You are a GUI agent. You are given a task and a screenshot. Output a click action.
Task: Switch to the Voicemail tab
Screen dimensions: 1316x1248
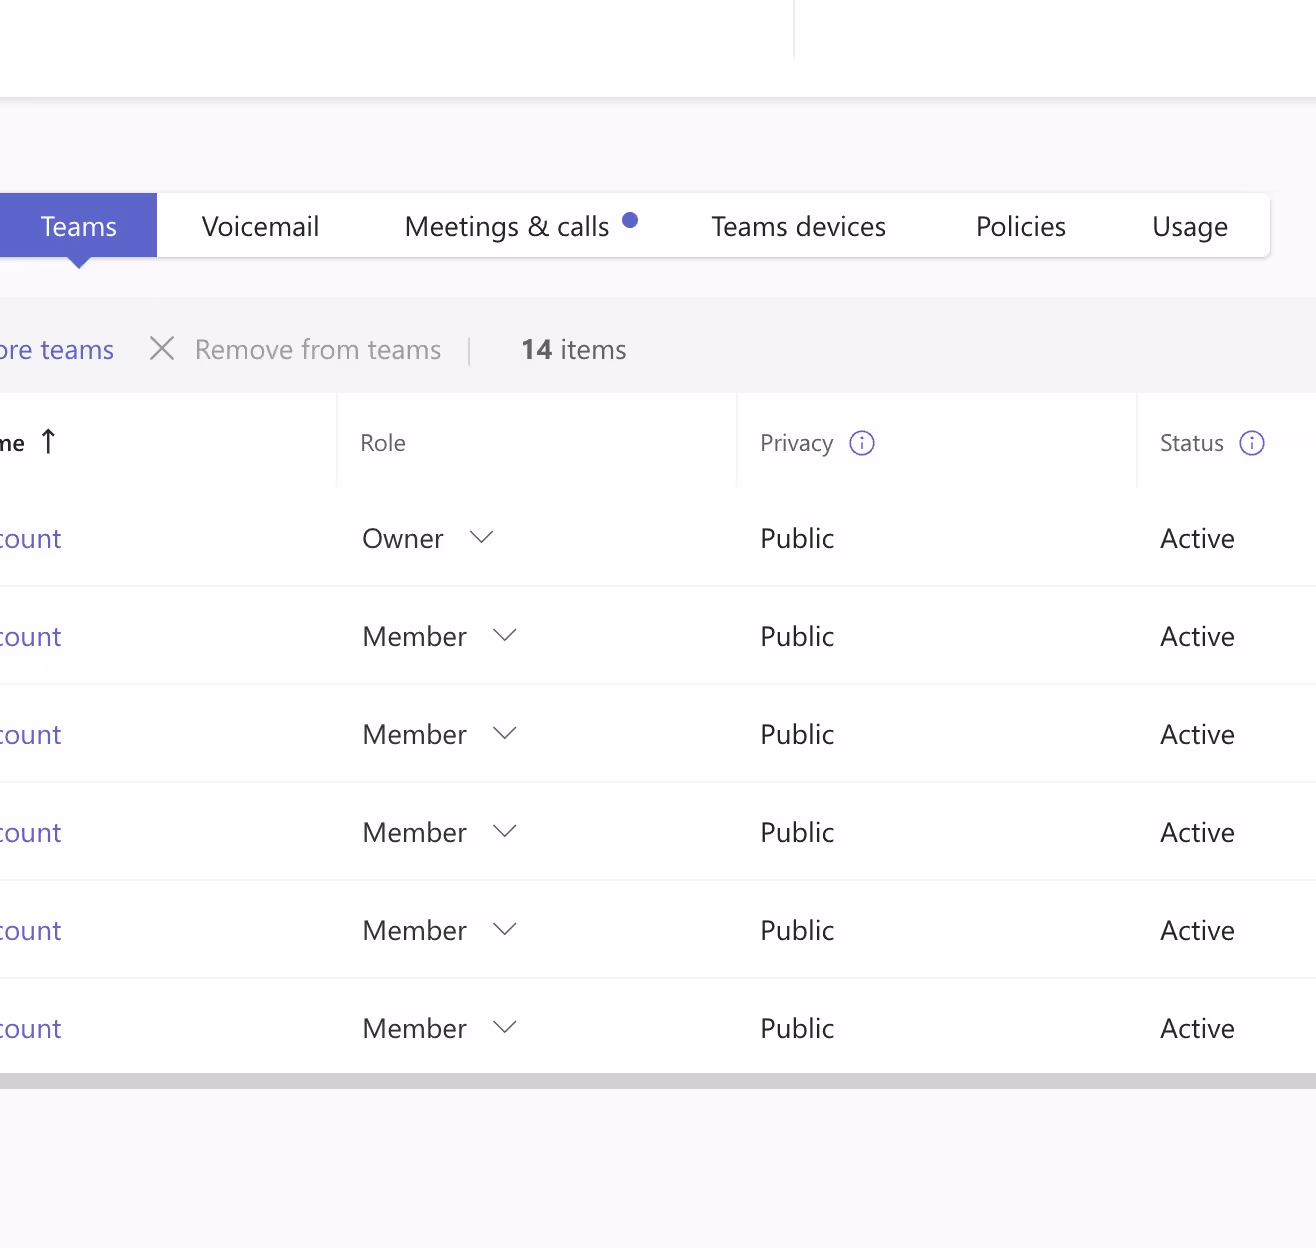pos(260,226)
